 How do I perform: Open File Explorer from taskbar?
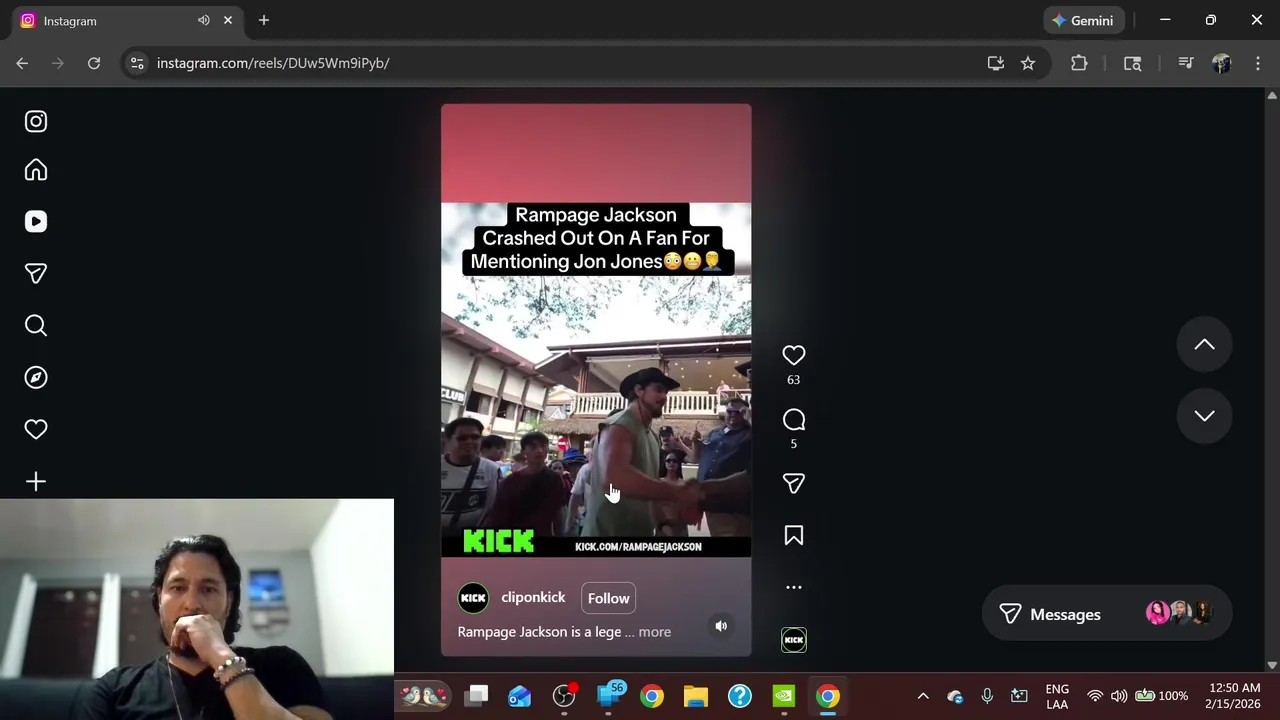click(696, 696)
